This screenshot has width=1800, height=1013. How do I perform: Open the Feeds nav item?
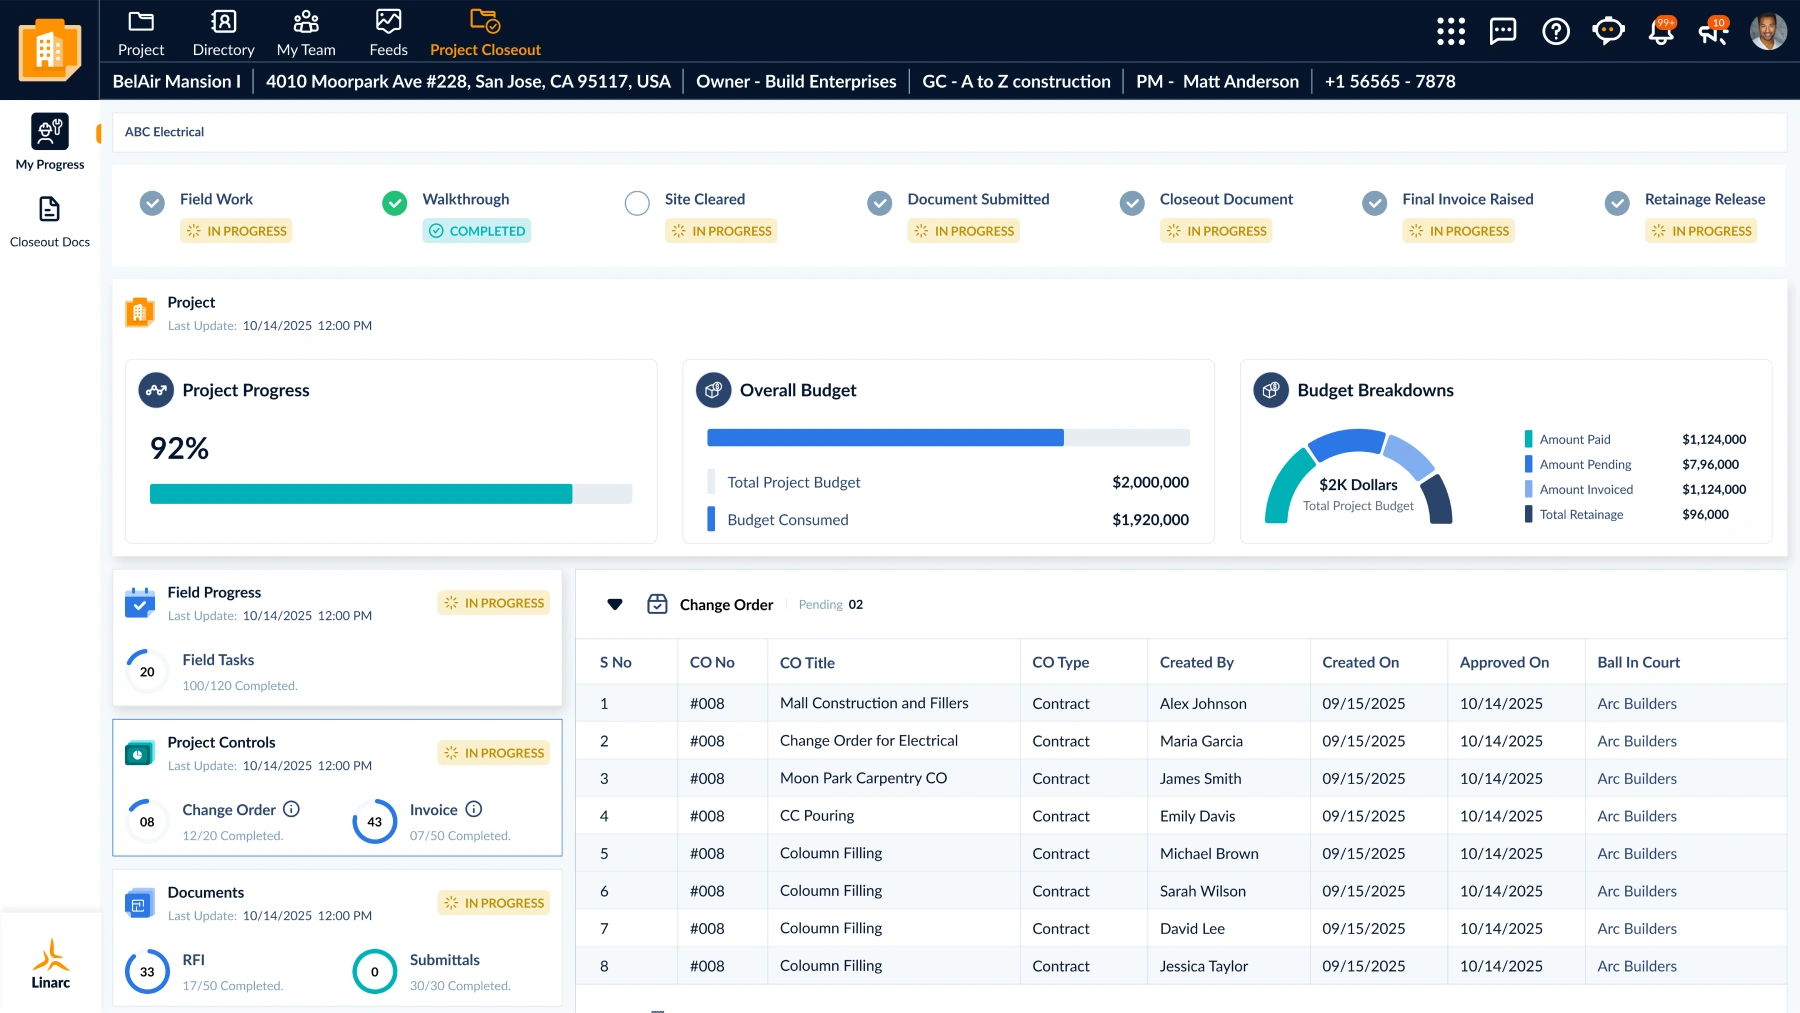[x=388, y=34]
